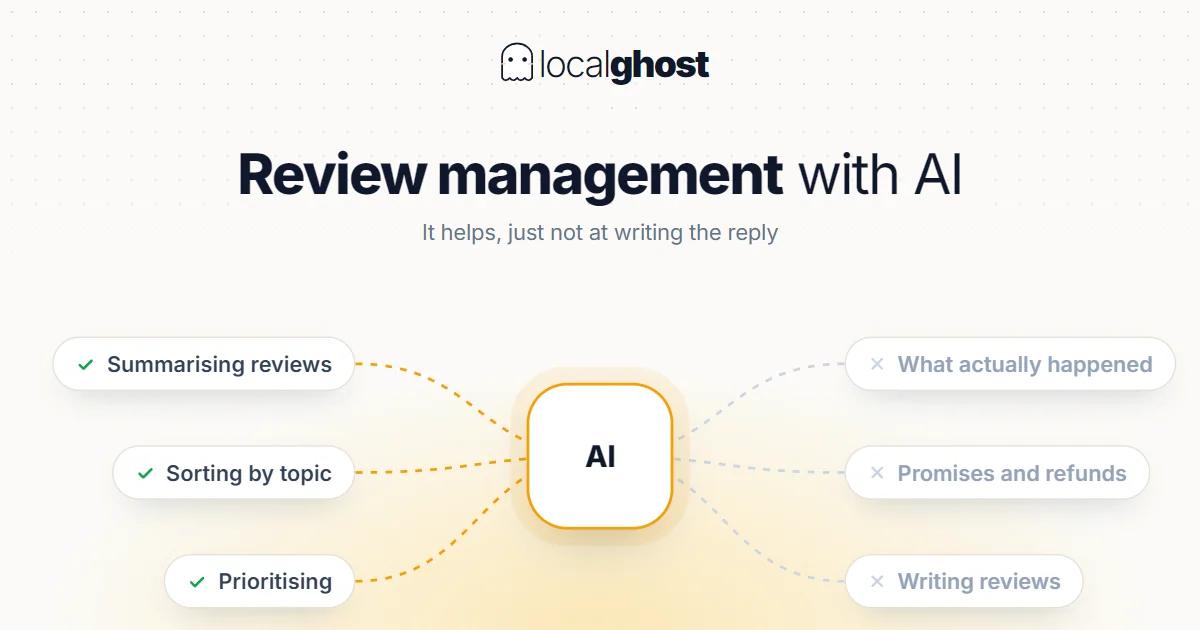Click the green check beside Sorting by topic
Image resolution: width=1200 pixels, height=630 pixels.
tap(145, 474)
